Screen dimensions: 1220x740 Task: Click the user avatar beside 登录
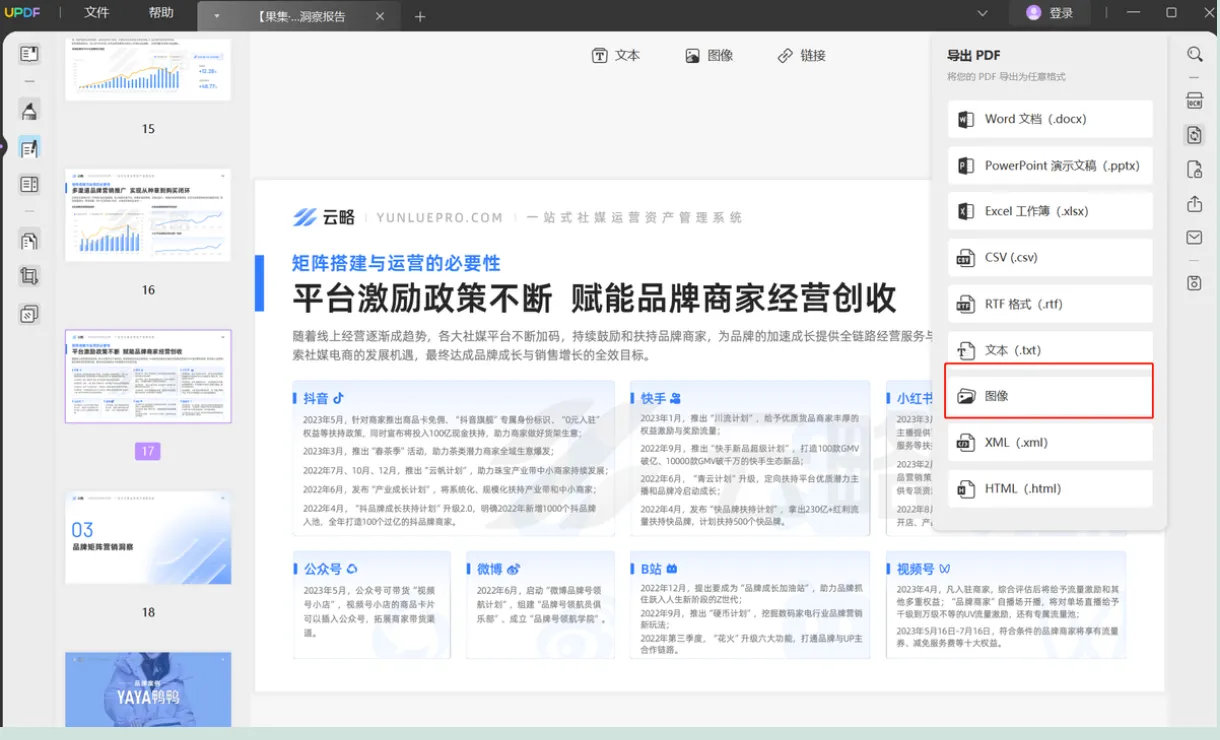tap(1034, 13)
